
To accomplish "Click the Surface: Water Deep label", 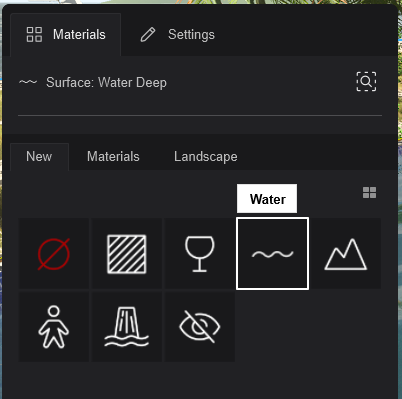I will click(106, 82).
